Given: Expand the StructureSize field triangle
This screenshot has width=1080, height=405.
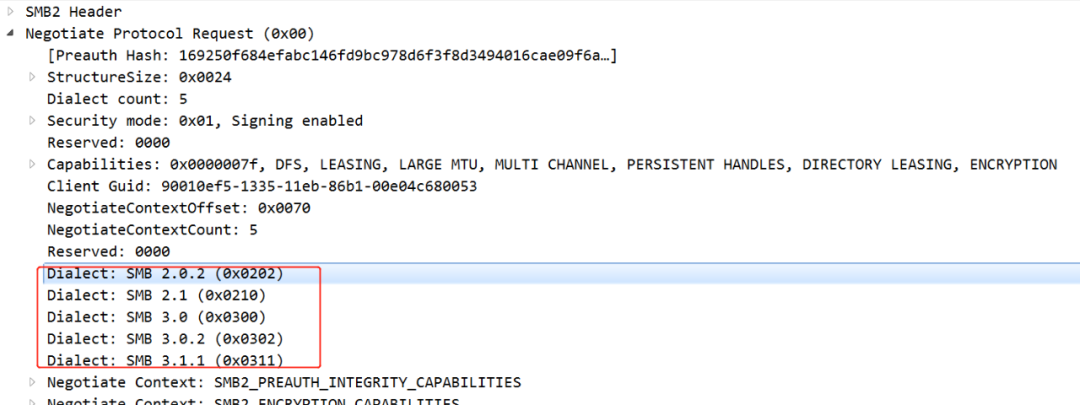Looking at the screenshot, I should click(34, 77).
